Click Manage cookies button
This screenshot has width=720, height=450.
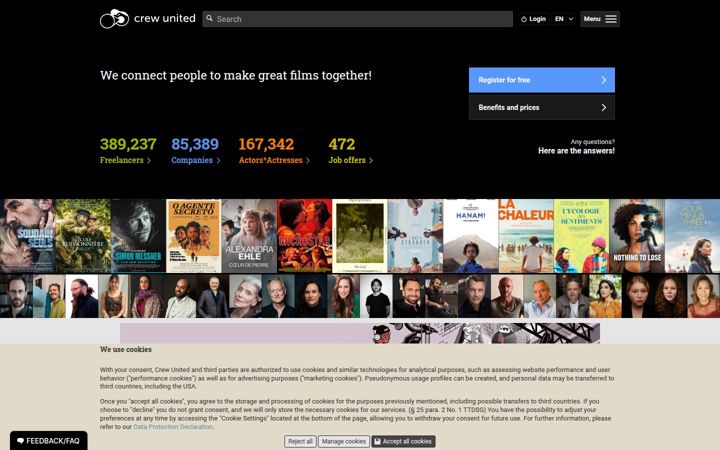click(343, 441)
